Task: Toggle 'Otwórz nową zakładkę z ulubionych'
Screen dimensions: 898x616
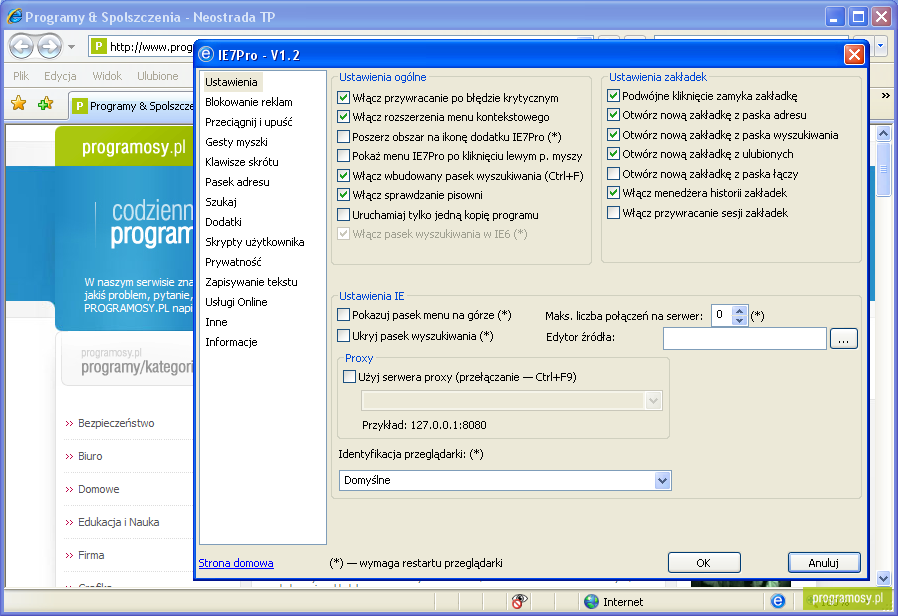Action: tap(613, 153)
